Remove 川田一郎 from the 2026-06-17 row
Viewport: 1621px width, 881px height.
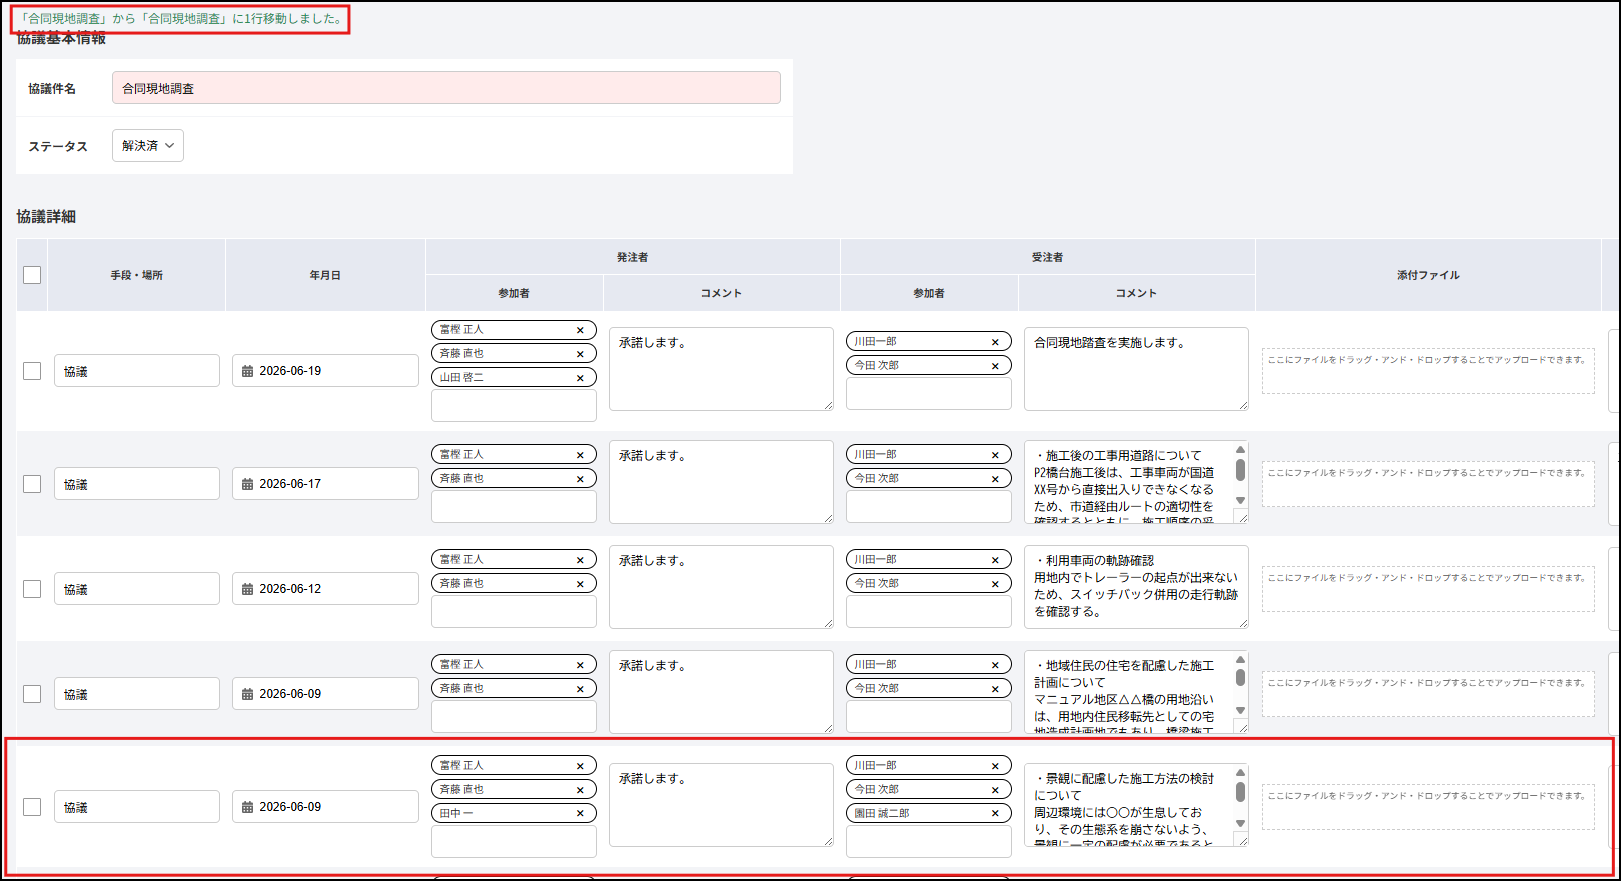[x=995, y=455]
